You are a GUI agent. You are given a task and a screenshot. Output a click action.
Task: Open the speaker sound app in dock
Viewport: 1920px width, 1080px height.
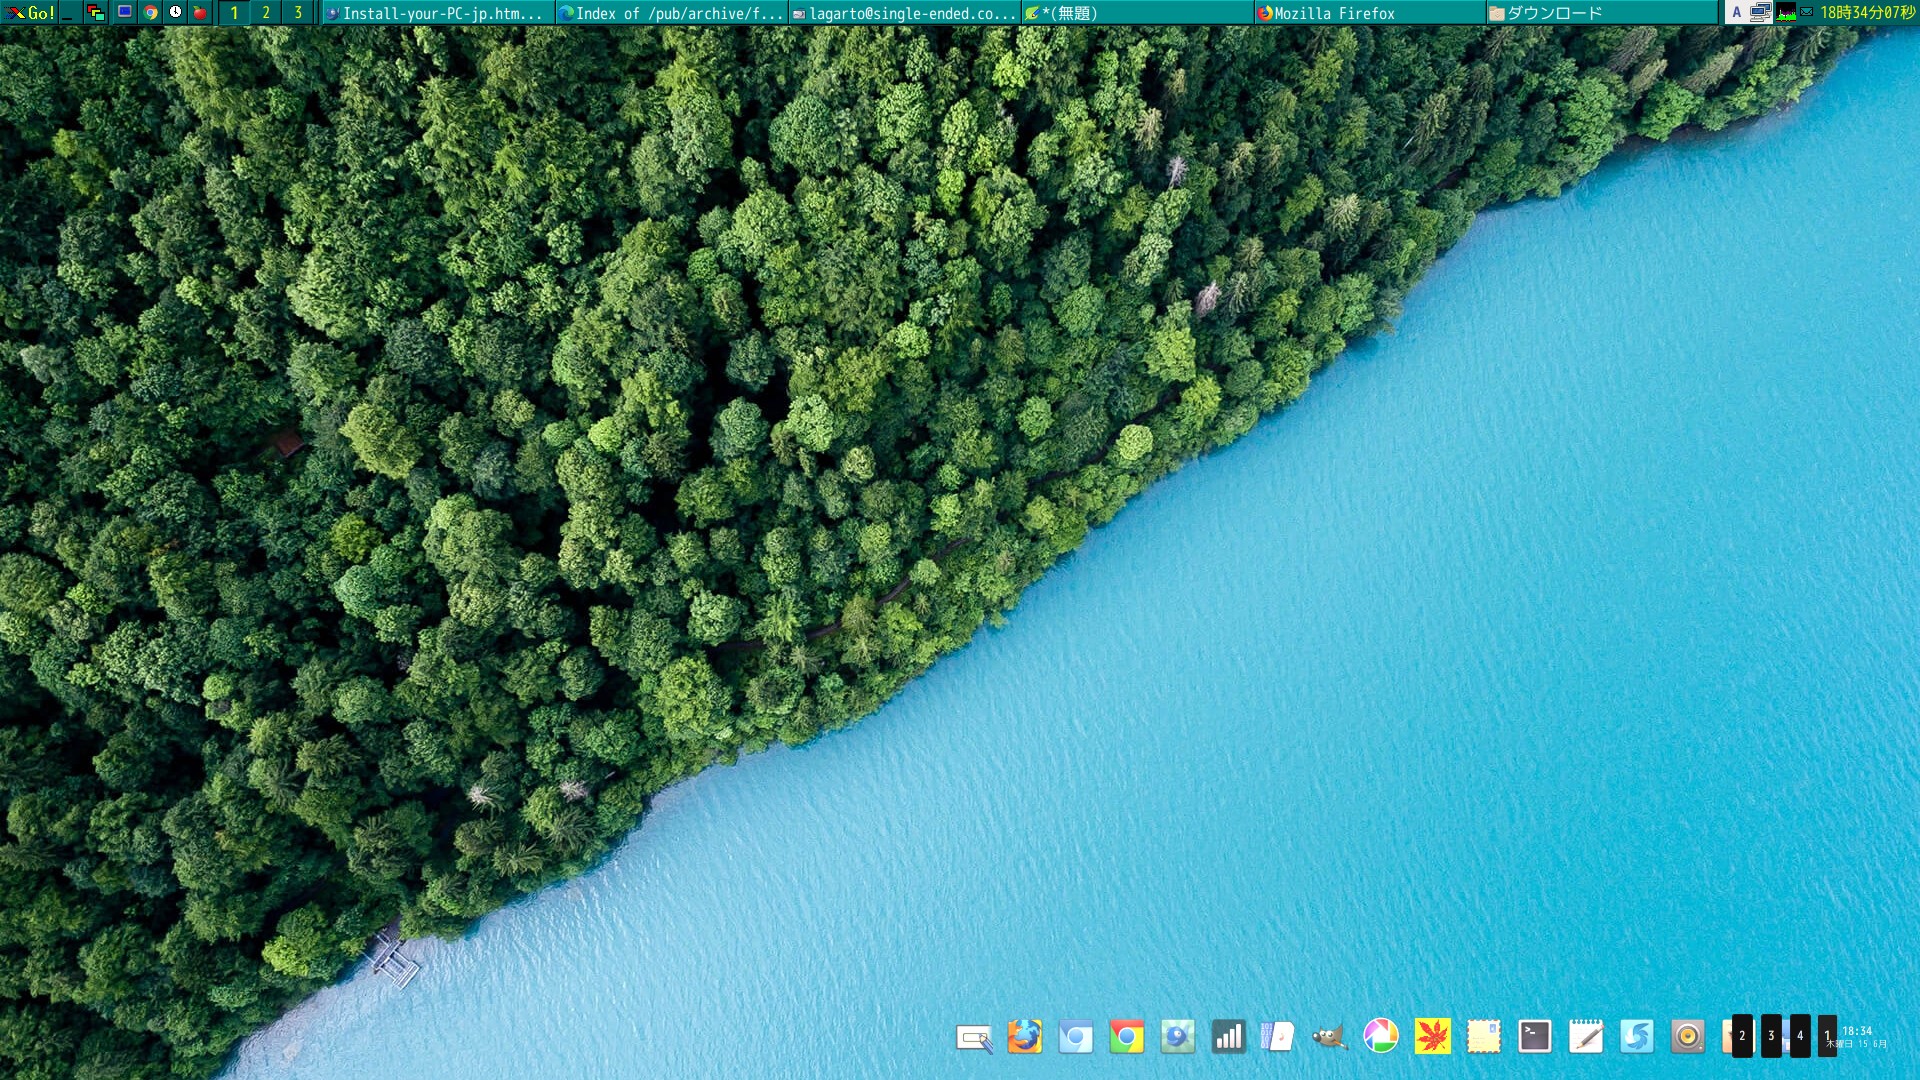coord(1688,1037)
